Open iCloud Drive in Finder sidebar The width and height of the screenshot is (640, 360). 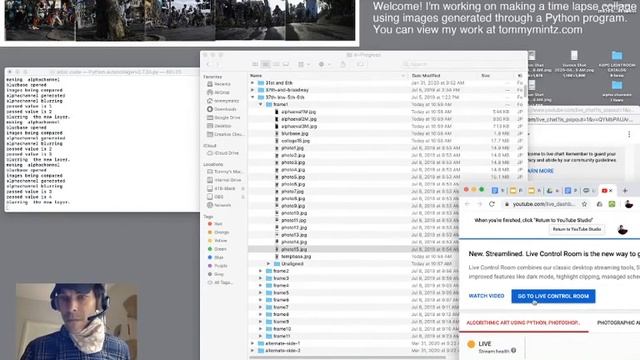tap(223, 153)
